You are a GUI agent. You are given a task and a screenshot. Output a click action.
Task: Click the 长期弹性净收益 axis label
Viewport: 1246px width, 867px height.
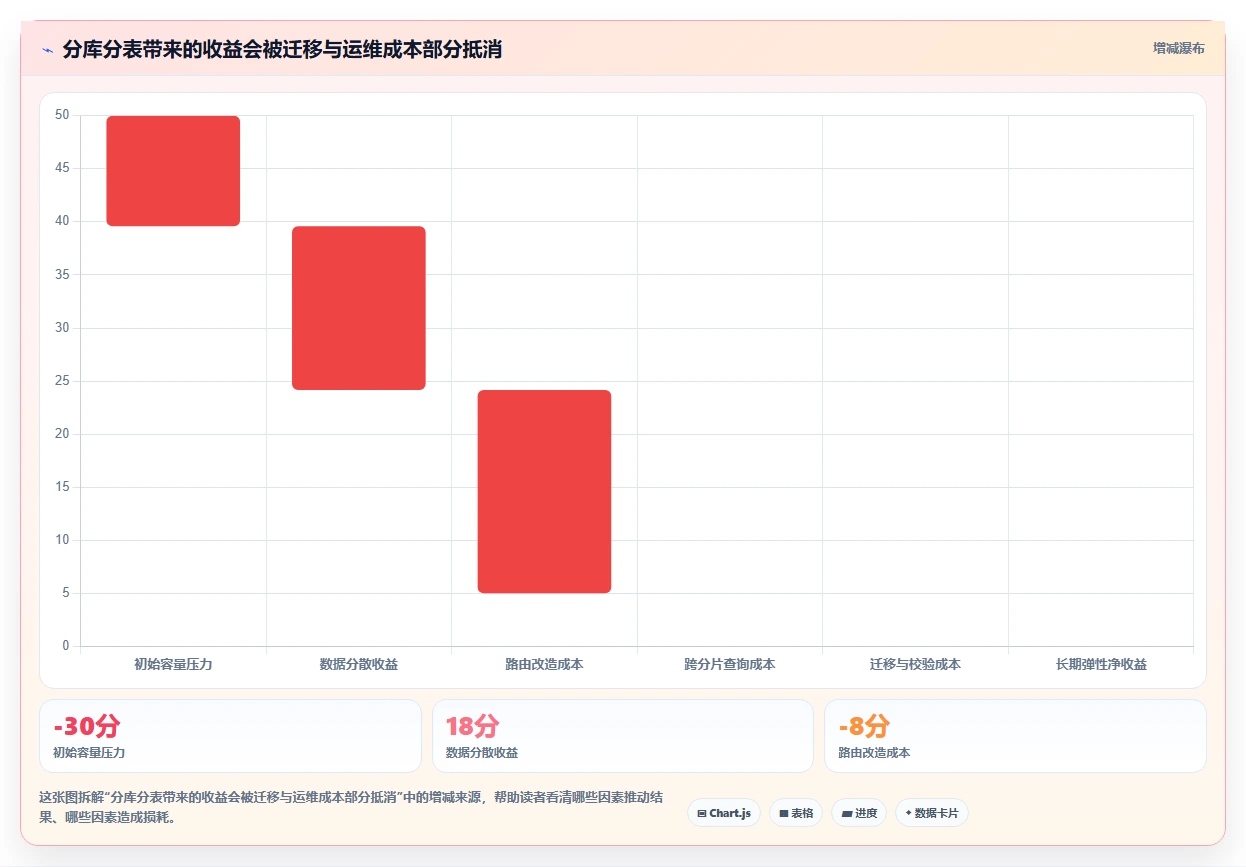[1101, 664]
